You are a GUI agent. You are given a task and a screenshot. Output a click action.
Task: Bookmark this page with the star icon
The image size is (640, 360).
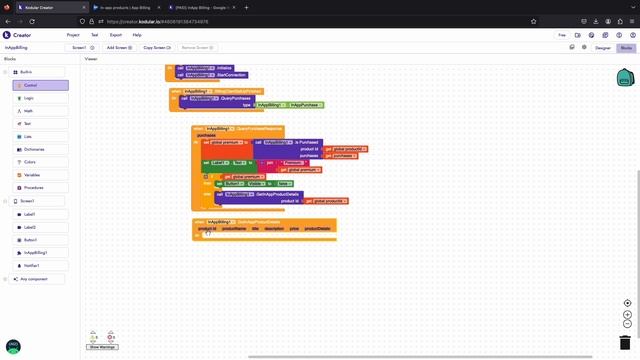tap(533, 21)
